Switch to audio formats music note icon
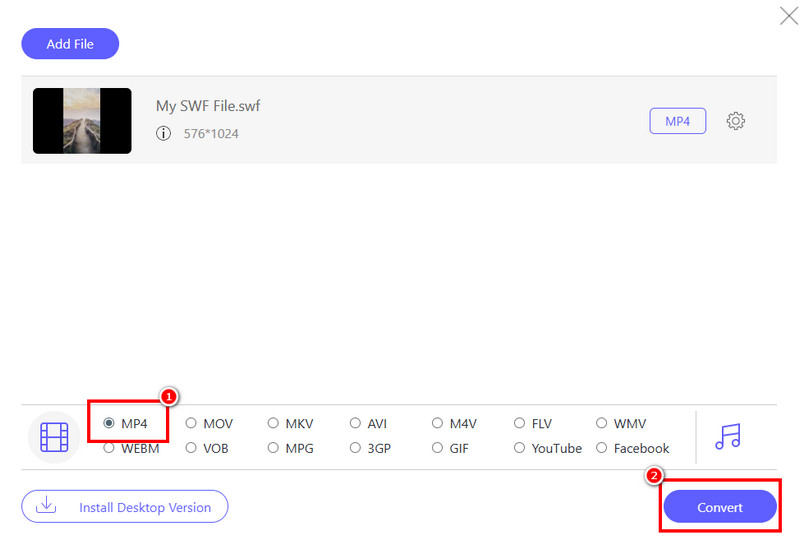 [x=727, y=436]
